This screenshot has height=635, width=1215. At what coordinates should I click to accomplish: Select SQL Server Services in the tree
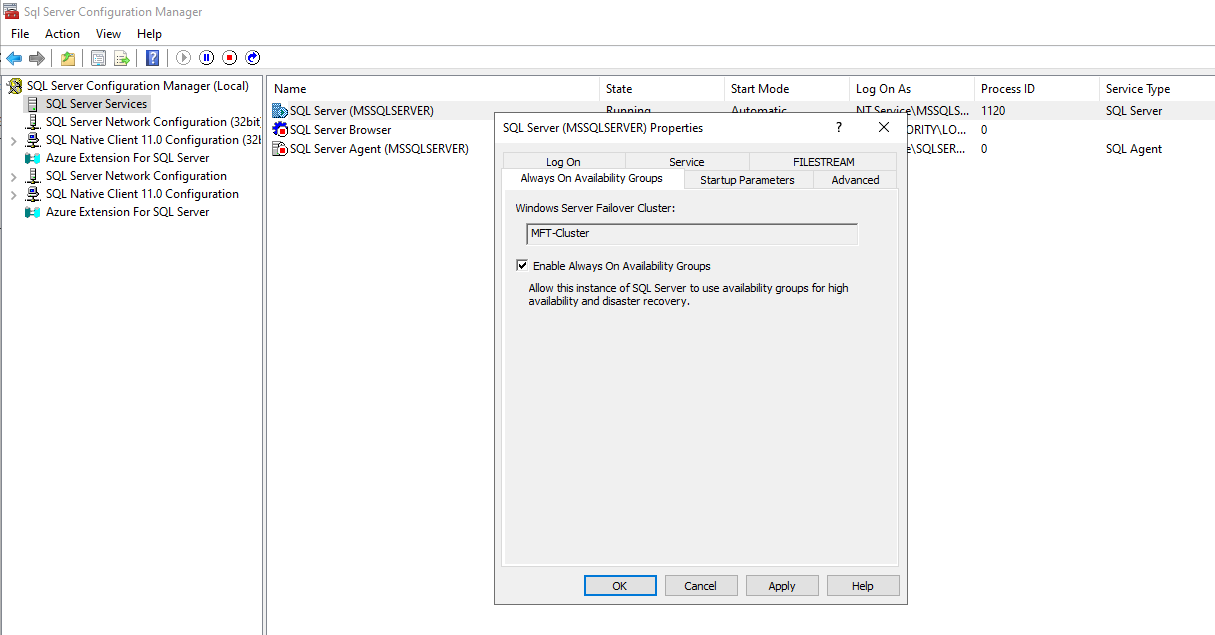click(96, 104)
